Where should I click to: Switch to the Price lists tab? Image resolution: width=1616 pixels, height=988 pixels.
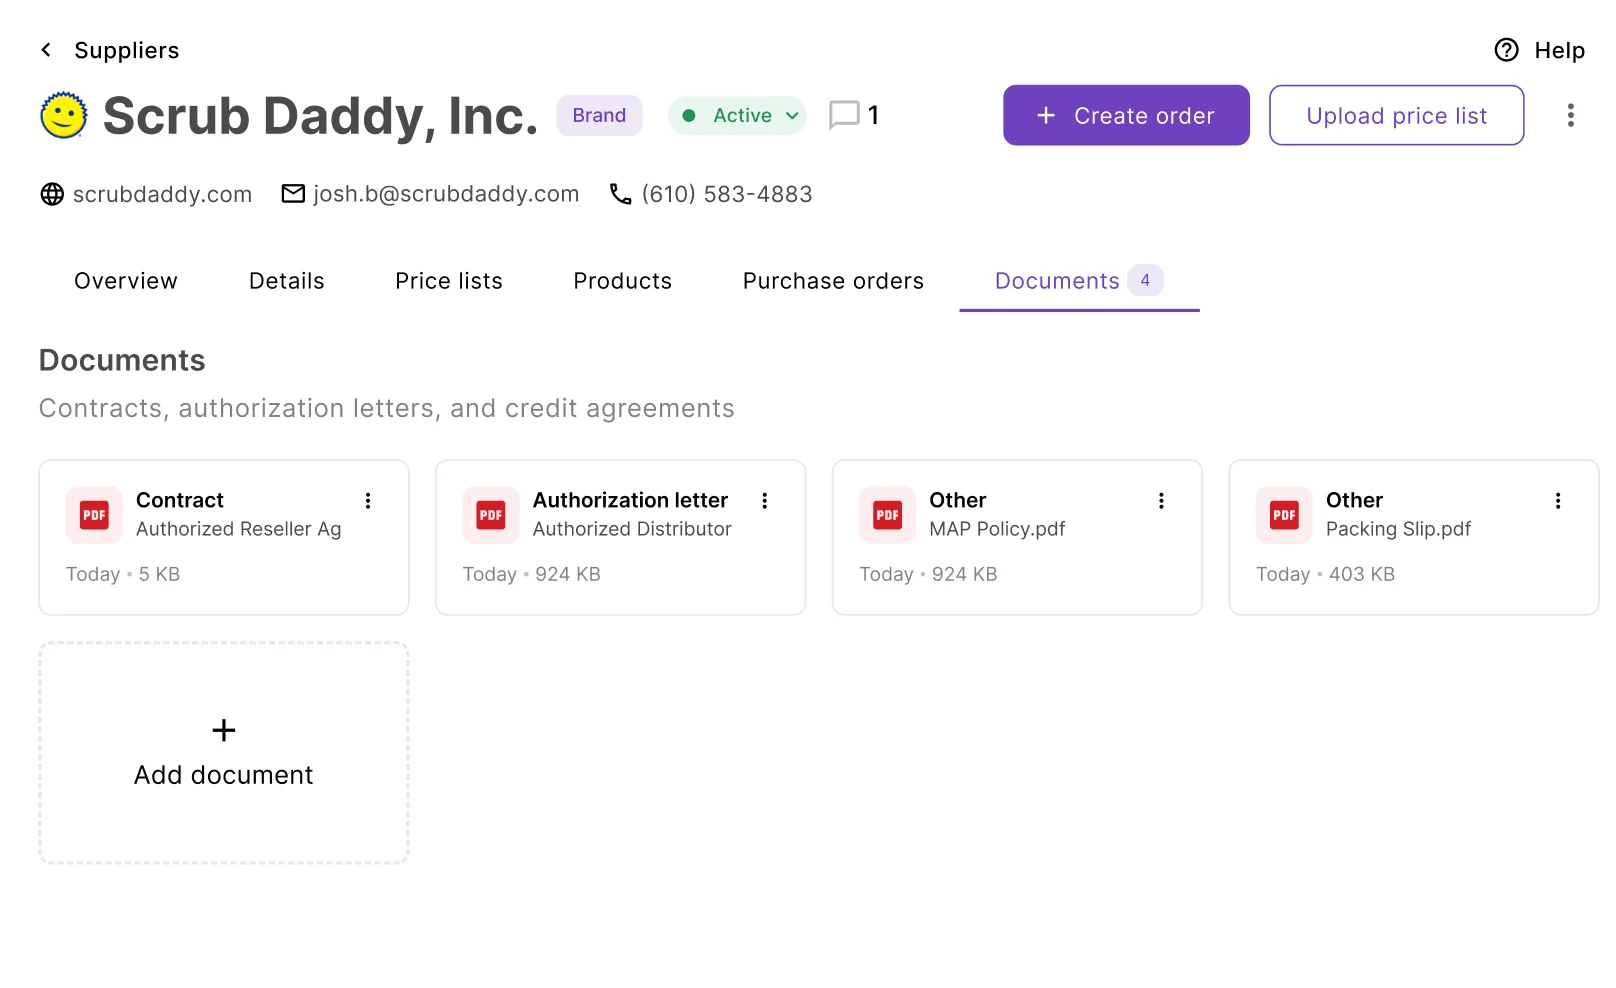pos(449,281)
